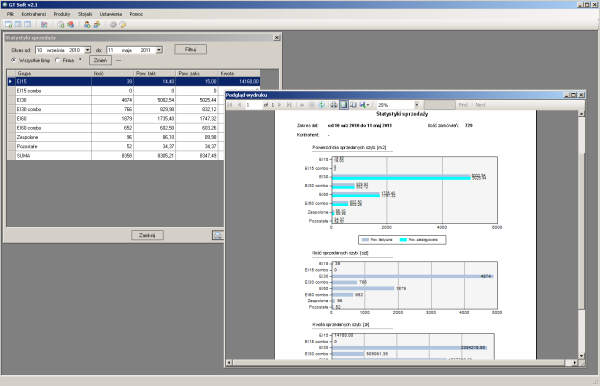
Task: Click the preview vertical scrollbar down arrow
Action: (x=581, y=356)
